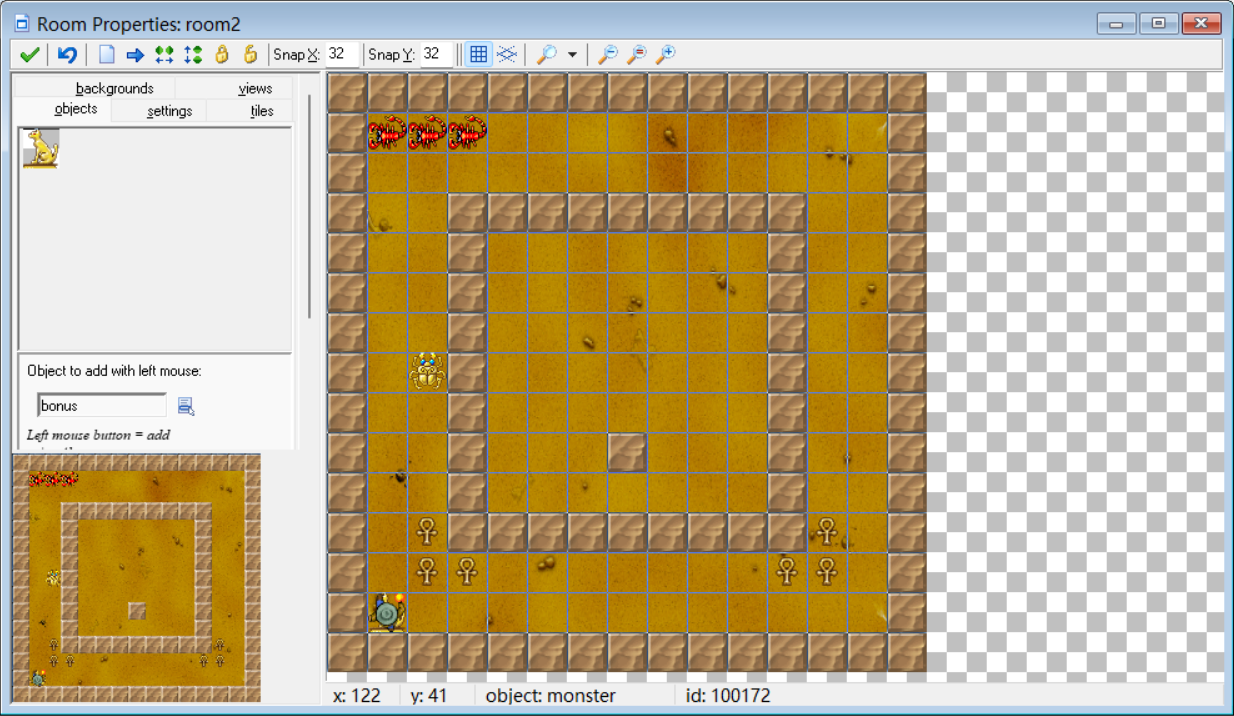
Task: Click the bonus object name field
Action: (x=102, y=405)
